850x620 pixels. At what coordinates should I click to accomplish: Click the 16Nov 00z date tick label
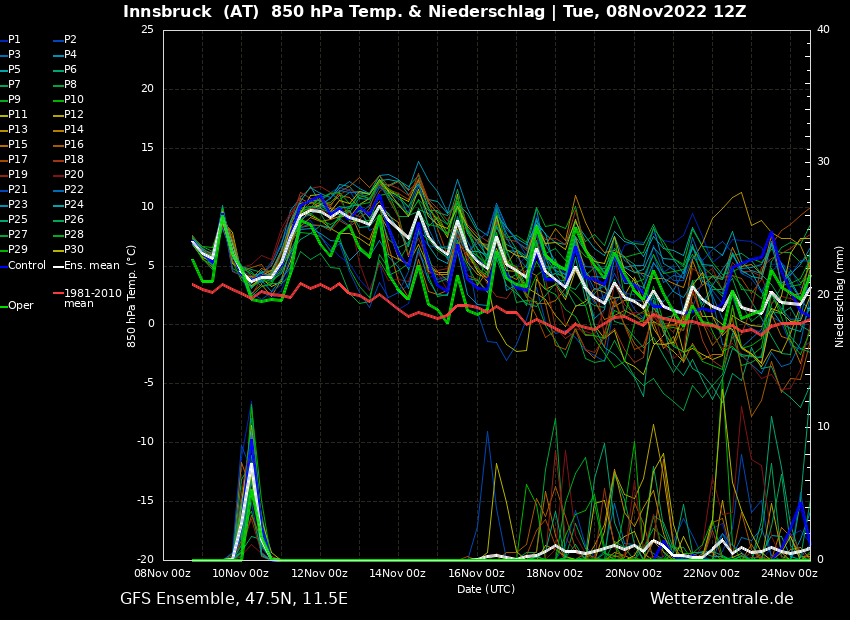click(476, 574)
